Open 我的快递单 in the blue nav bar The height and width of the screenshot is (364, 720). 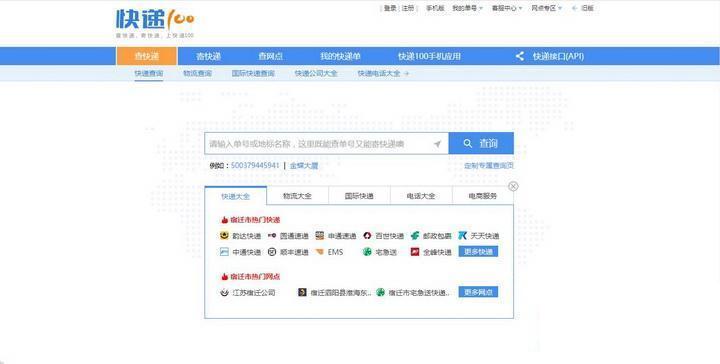[340, 56]
